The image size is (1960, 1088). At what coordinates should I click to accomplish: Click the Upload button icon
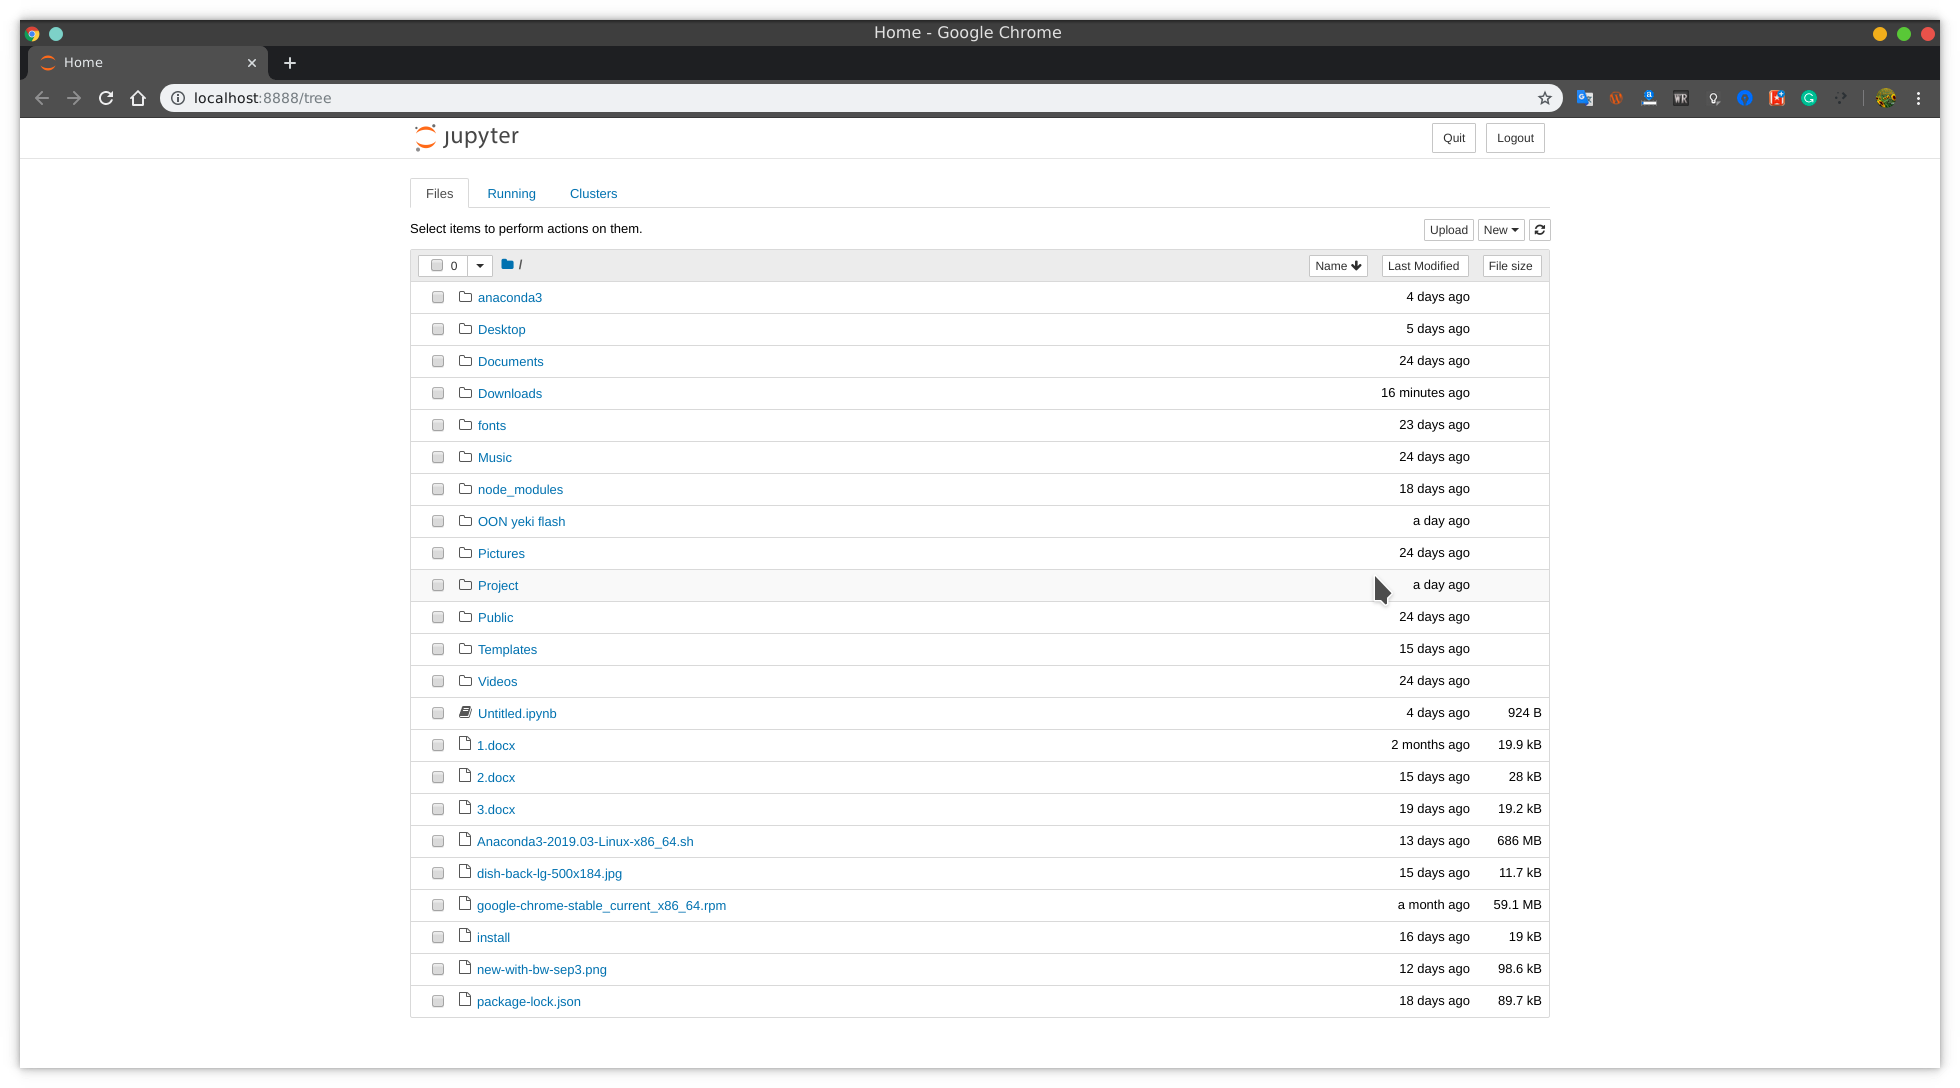tap(1448, 229)
